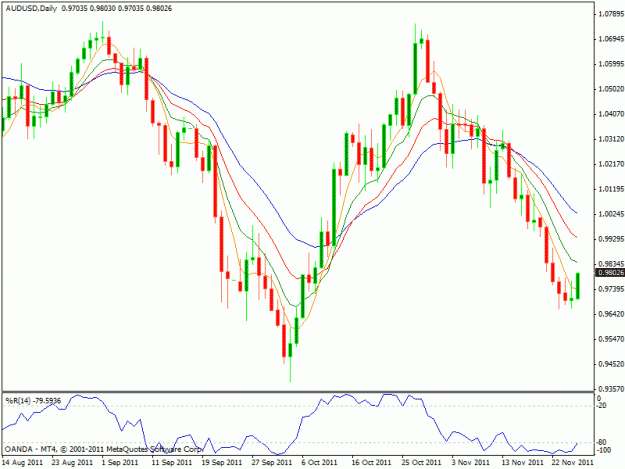The height and width of the screenshot is (469, 625).
Task: Click the 0.97395 price axis label
Action: (611, 289)
